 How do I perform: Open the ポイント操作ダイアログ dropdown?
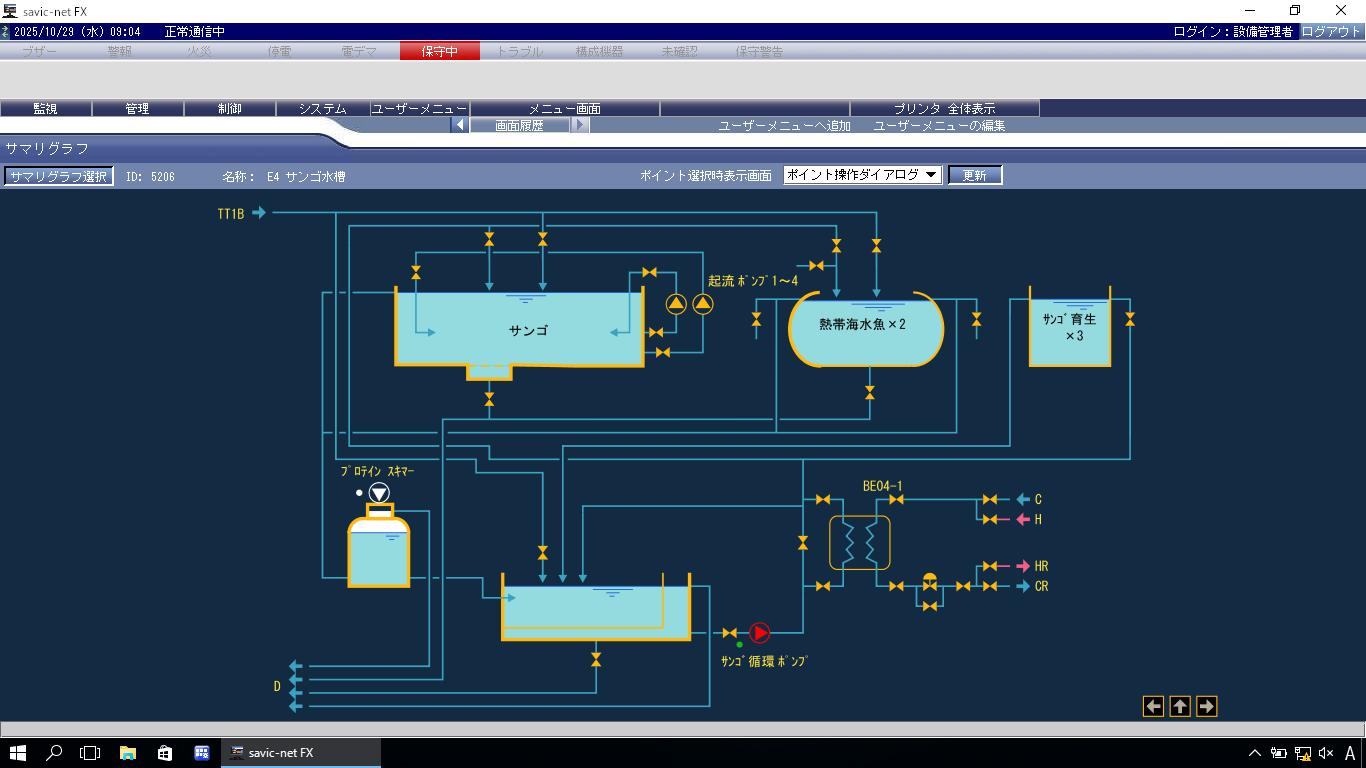coord(862,175)
